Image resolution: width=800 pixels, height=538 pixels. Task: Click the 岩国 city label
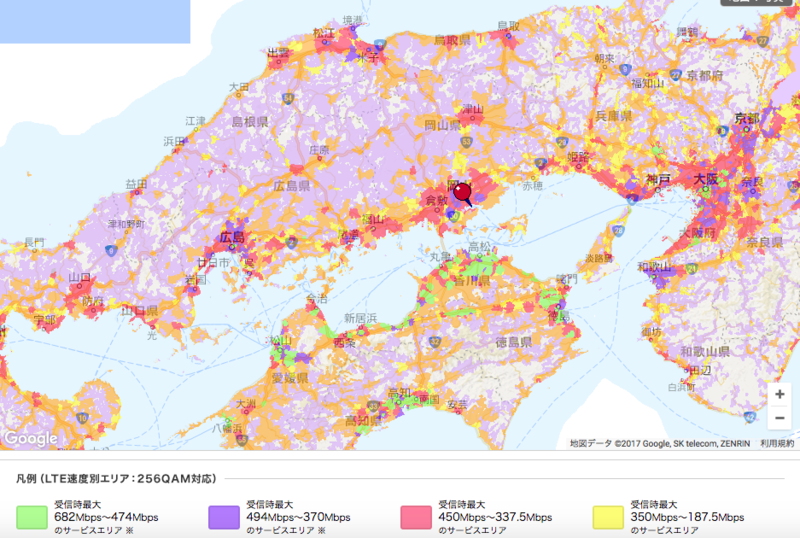pyautogui.click(x=196, y=279)
